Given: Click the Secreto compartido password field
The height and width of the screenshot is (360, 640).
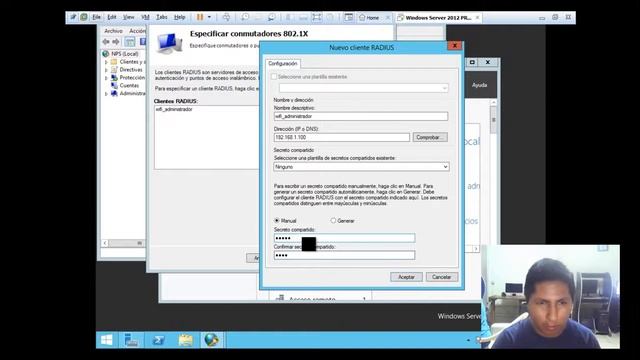Looking at the screenshot, I should pos(344,238).
